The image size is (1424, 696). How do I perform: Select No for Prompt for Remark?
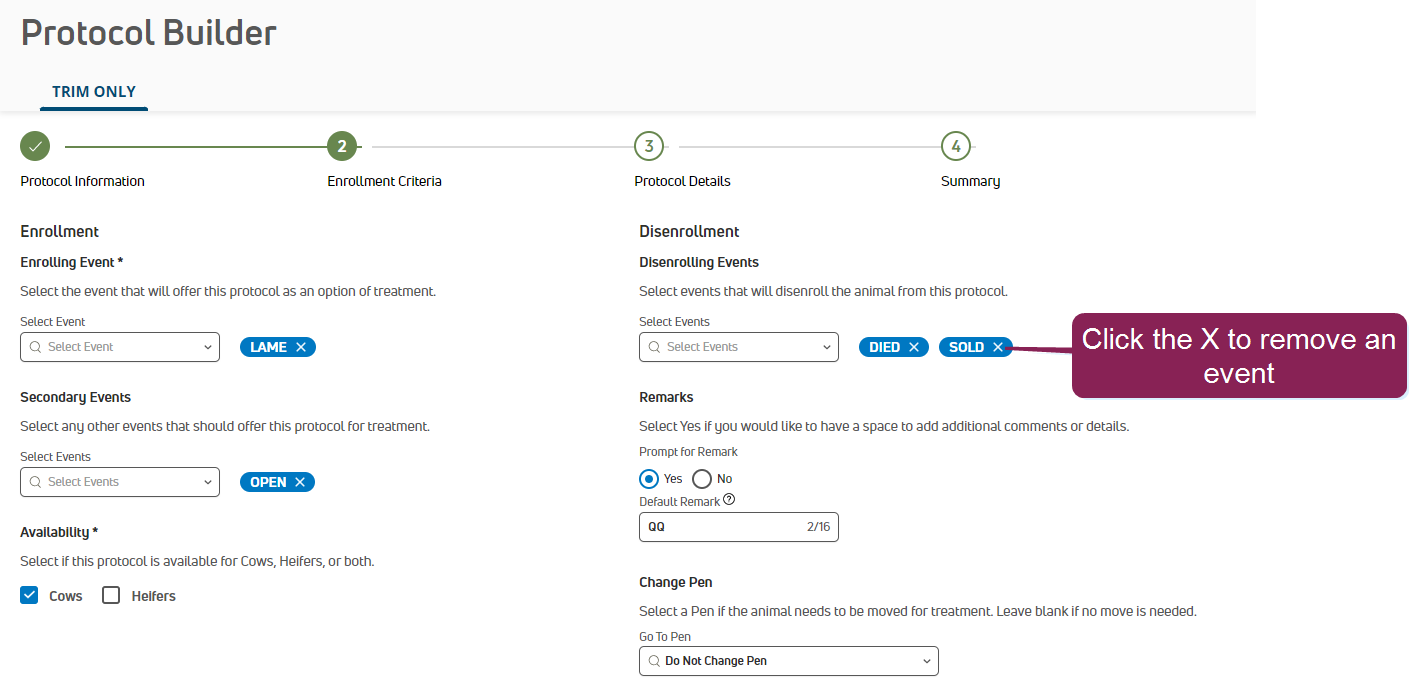coord(702,479)
